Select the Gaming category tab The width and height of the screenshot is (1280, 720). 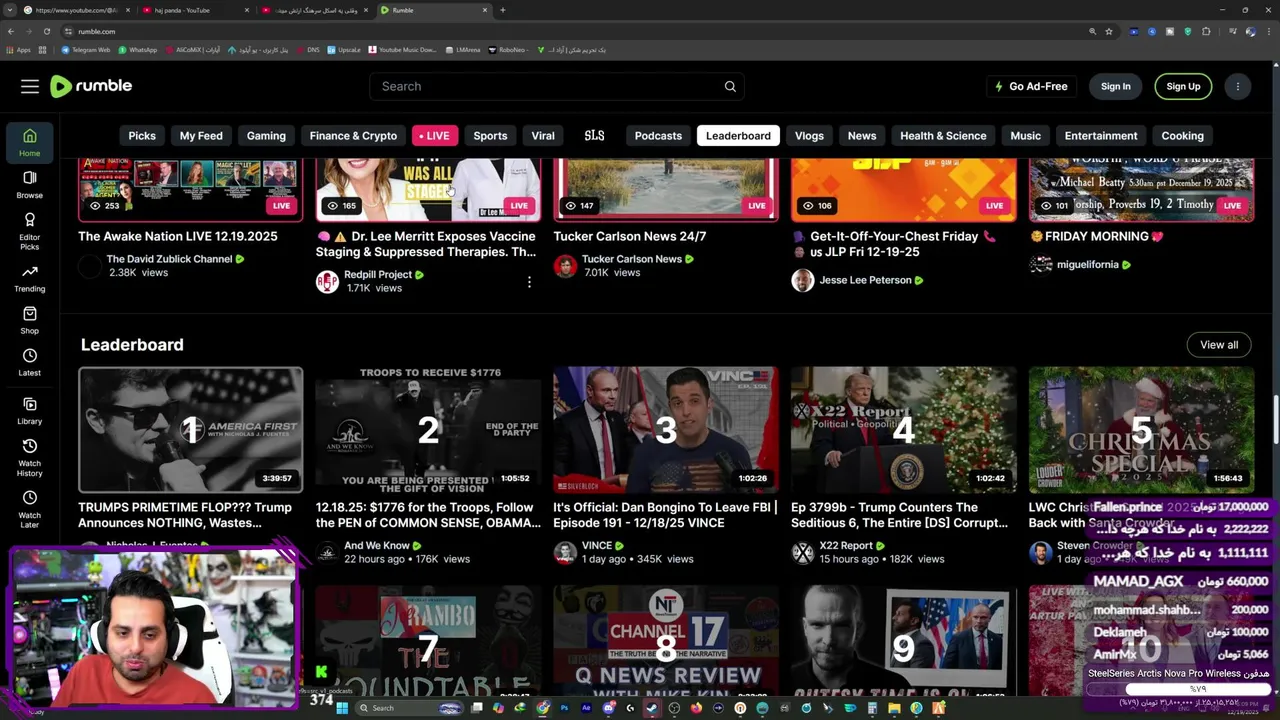tap(266, 136)
